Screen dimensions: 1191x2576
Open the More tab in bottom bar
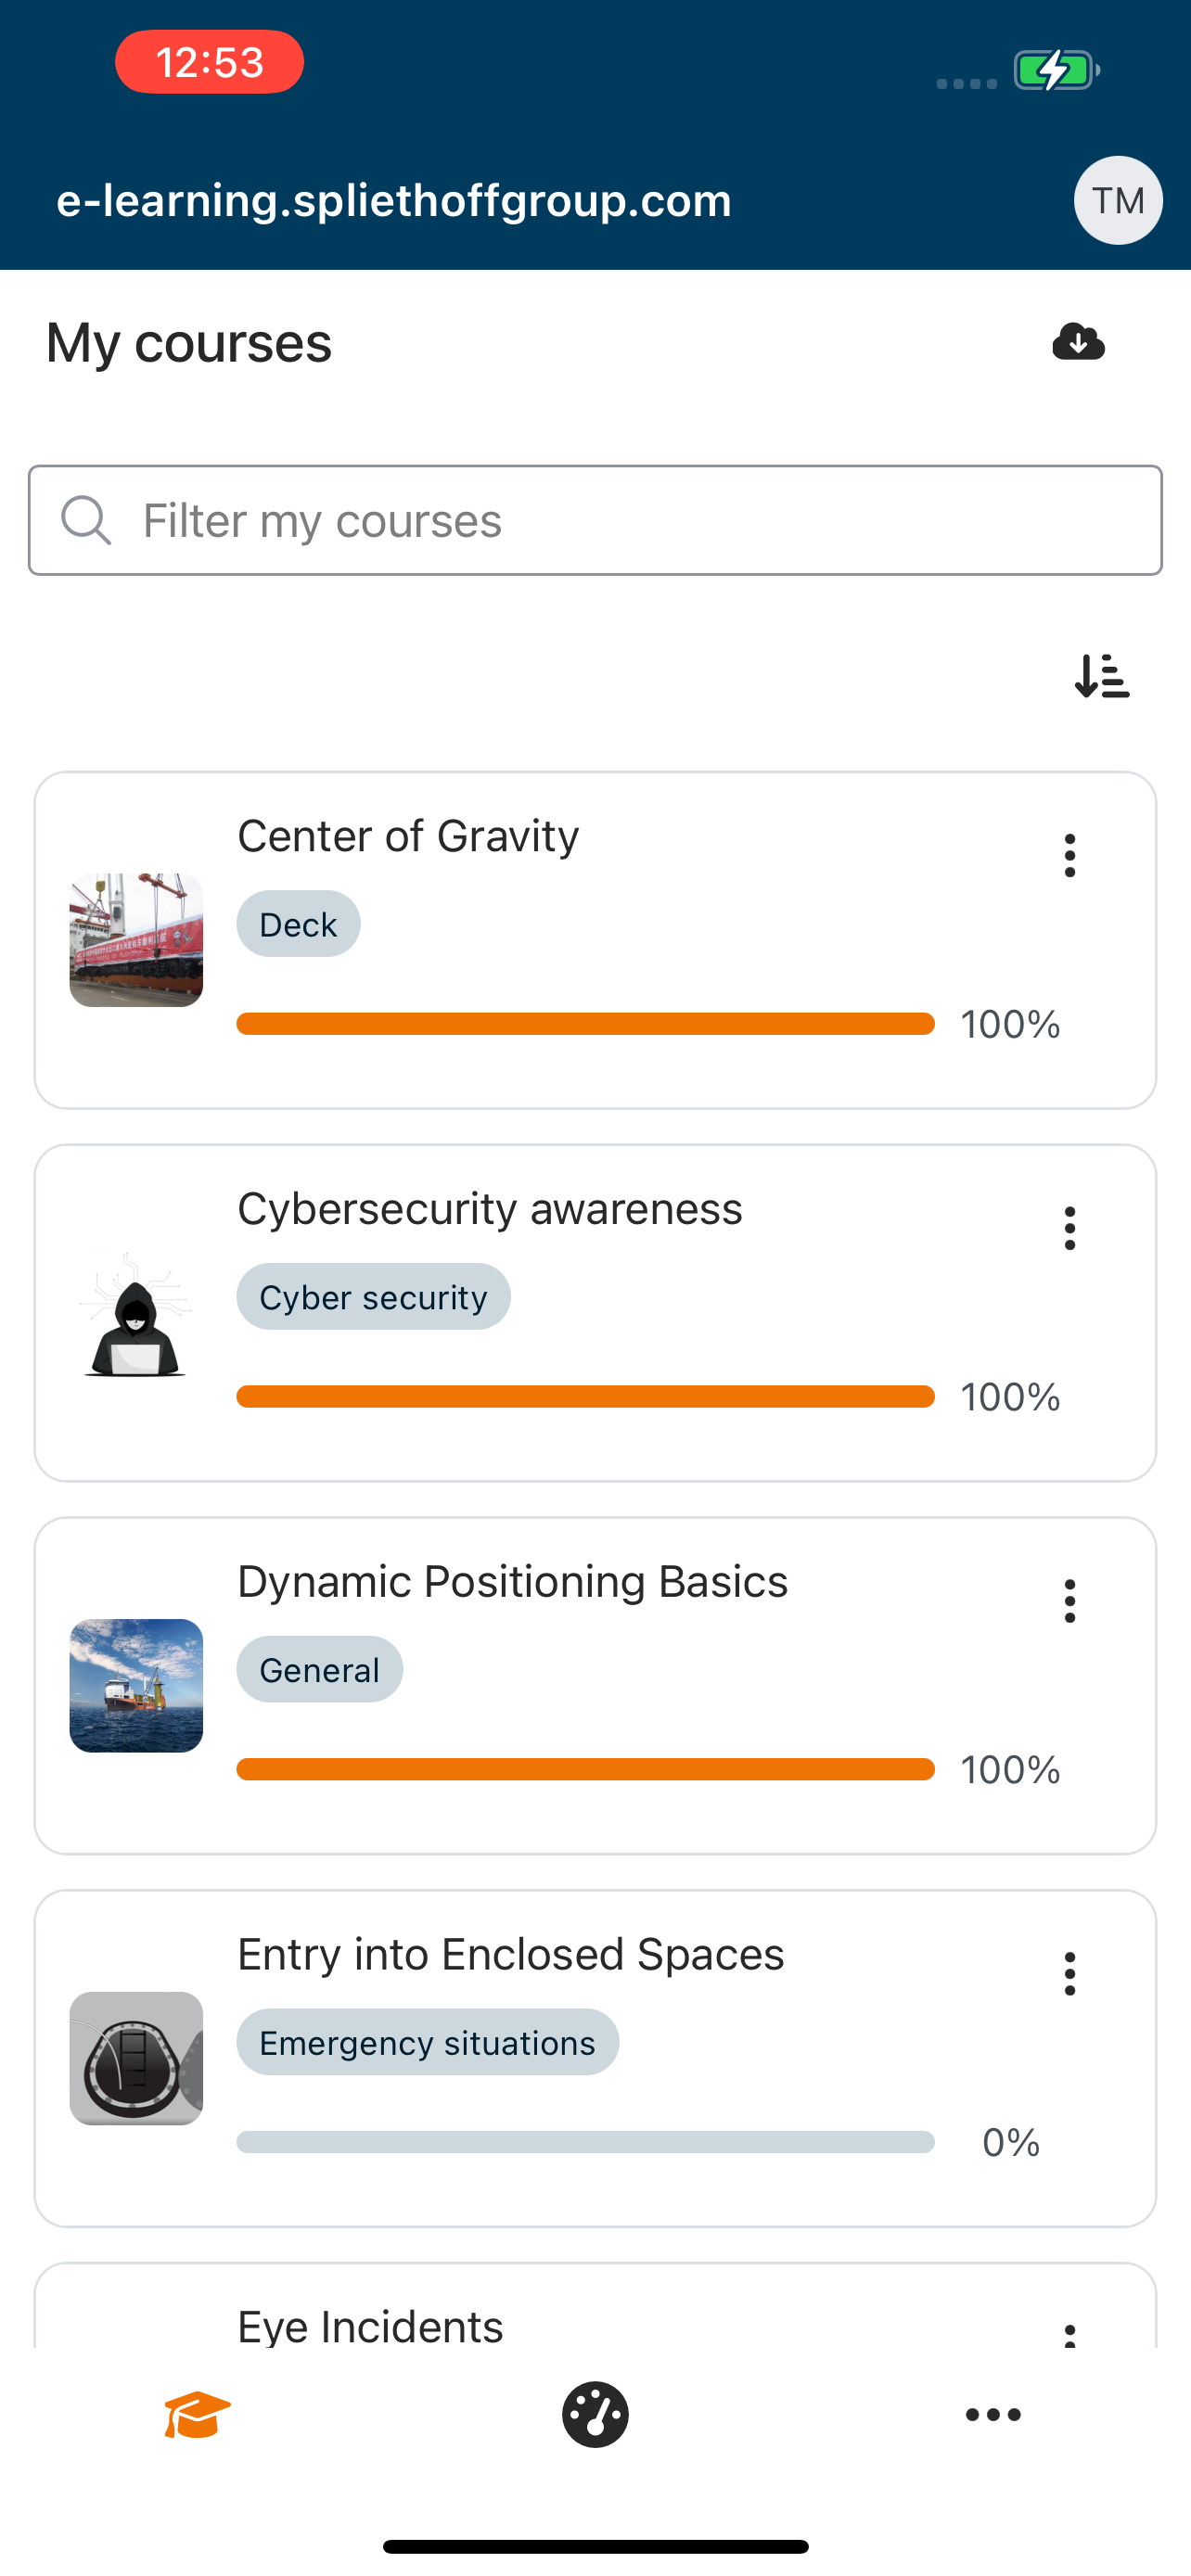point(992,2415)
